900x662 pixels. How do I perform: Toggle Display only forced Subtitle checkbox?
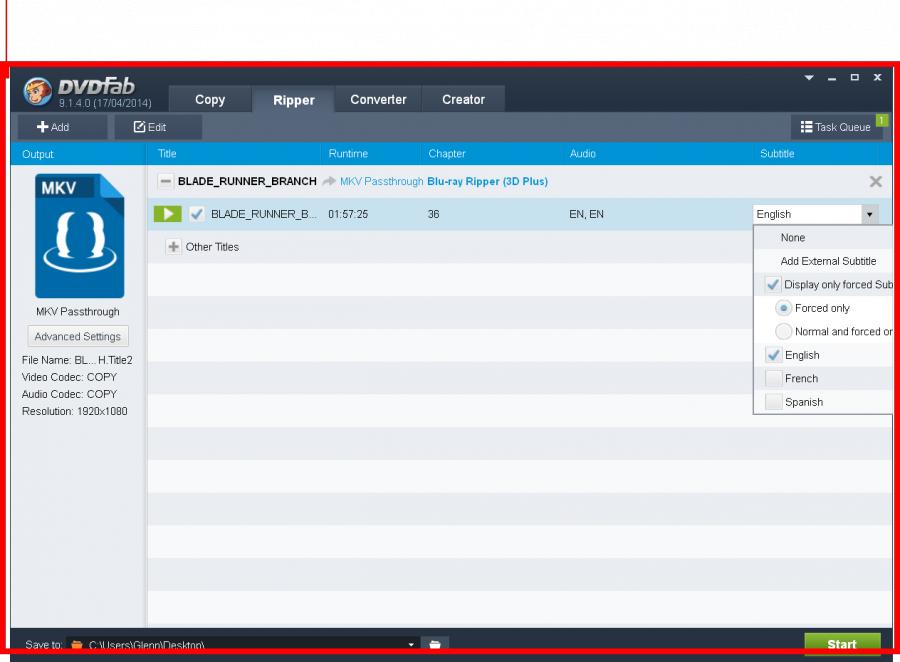coord(773,284)
